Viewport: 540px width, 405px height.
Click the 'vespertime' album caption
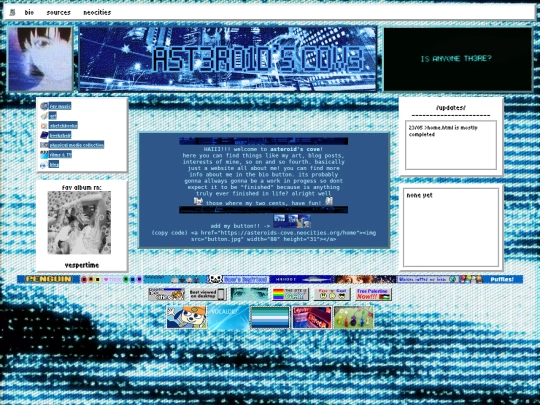(x=82, y=265)
